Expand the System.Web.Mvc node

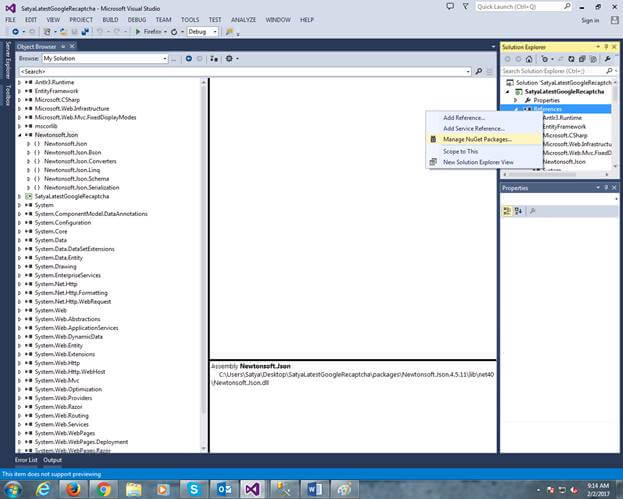tap(19, 381)
